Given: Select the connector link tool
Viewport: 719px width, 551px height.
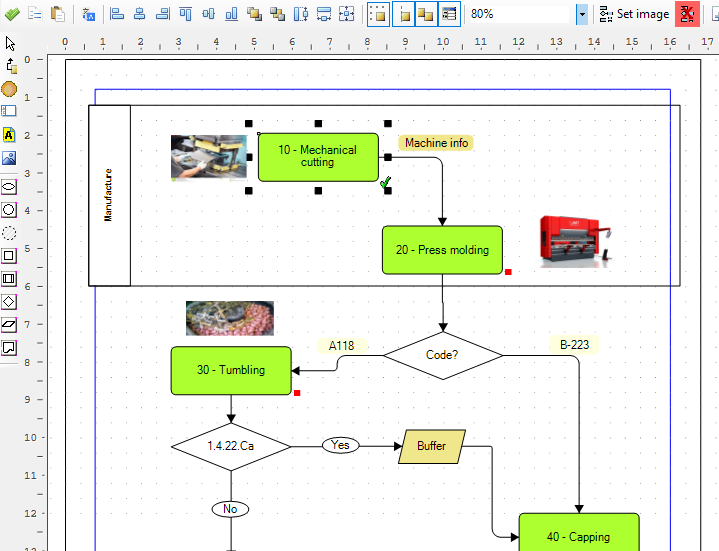Looking at the screenshot, I should pyautogui.click(x=11, y=66).
